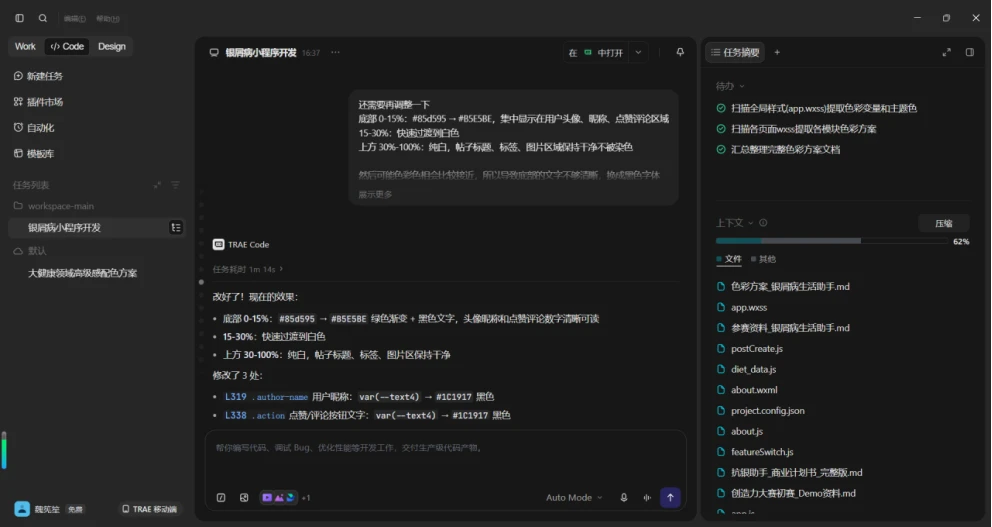Open TRAE 移动端 link
The image size is (992, 527).
pos(149,509)
